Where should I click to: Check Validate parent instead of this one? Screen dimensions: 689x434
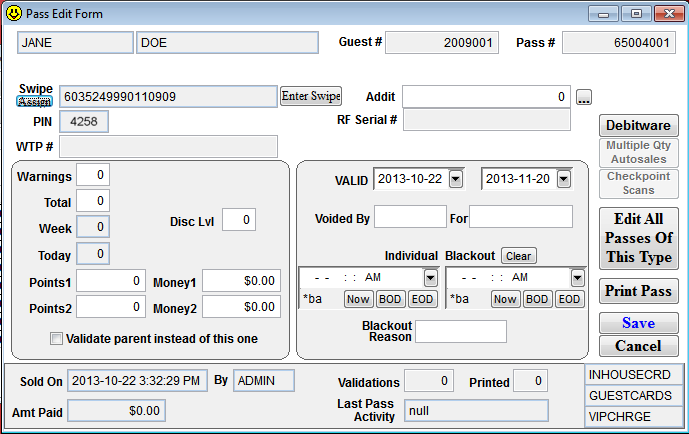56,339
